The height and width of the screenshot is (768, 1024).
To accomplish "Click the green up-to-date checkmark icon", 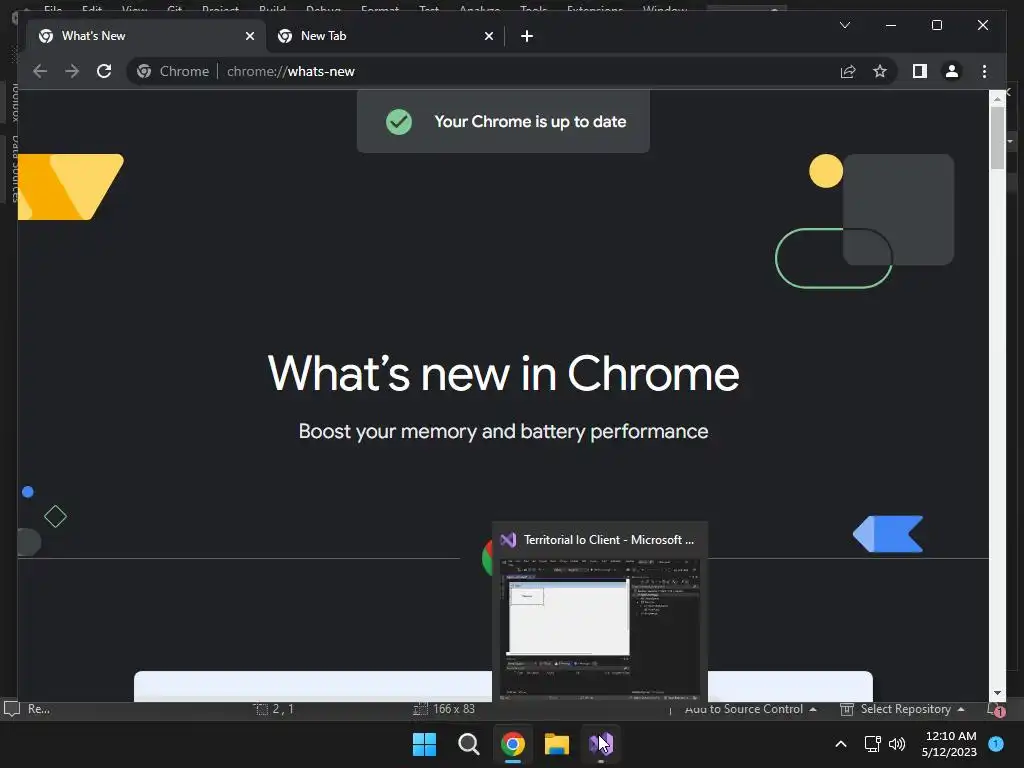I will click(x=399, y=121).
